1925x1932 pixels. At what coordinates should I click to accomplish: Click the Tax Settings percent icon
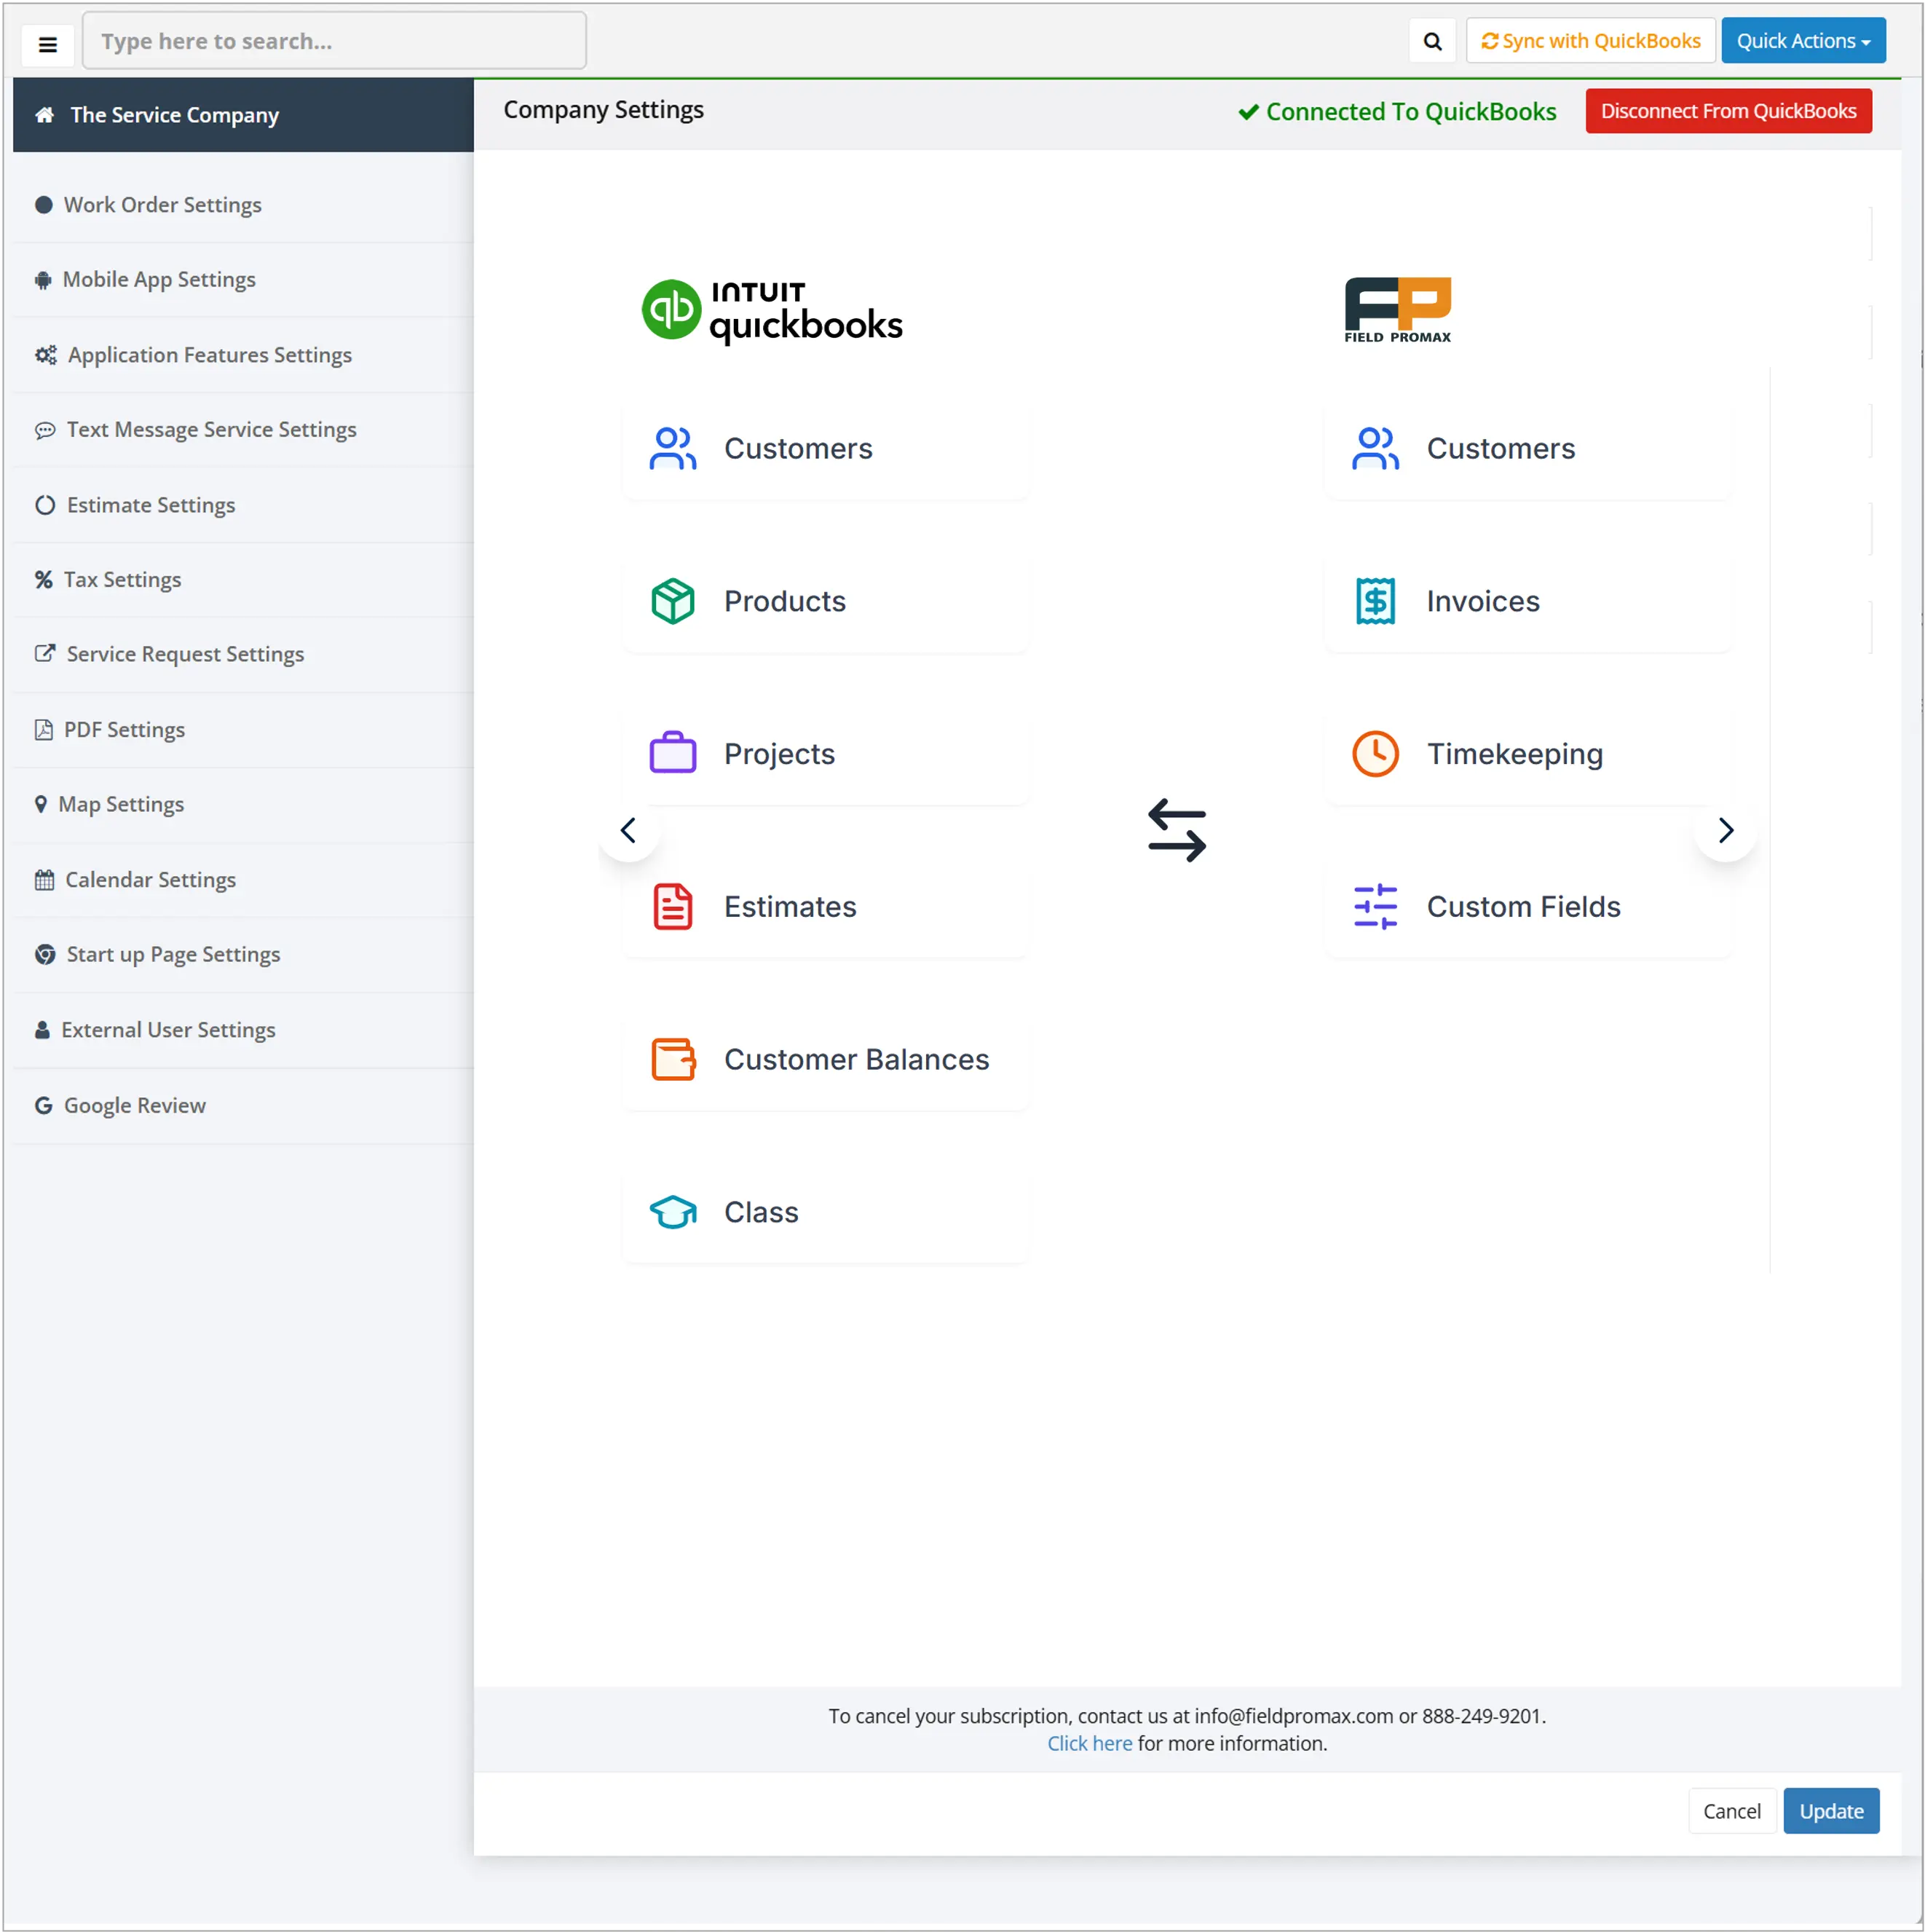(43, 580)
